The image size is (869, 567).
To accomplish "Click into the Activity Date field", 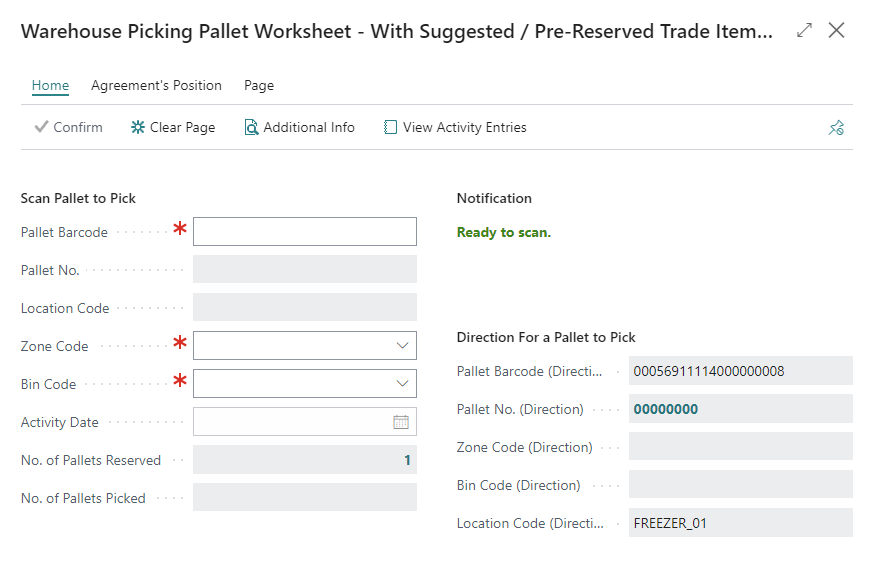I will click(x=290, y=422).
